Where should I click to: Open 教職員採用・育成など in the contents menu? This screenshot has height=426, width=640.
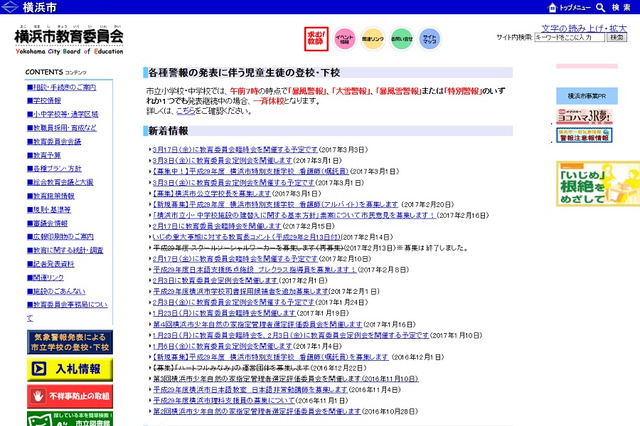click(62, 128)
